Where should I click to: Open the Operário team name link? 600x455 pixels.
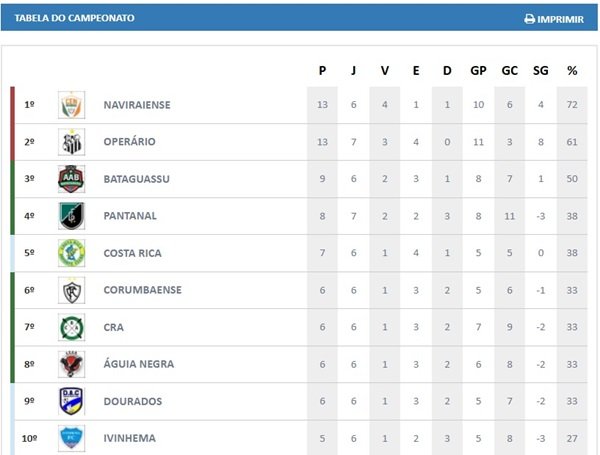(x=129, y=142)
